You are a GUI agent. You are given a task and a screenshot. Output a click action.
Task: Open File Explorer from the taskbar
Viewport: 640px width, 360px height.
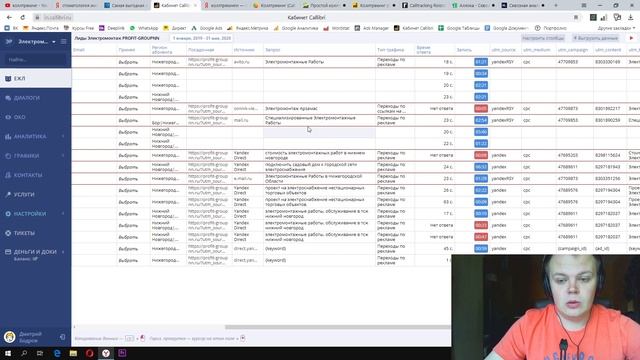[x=73, y=353]
